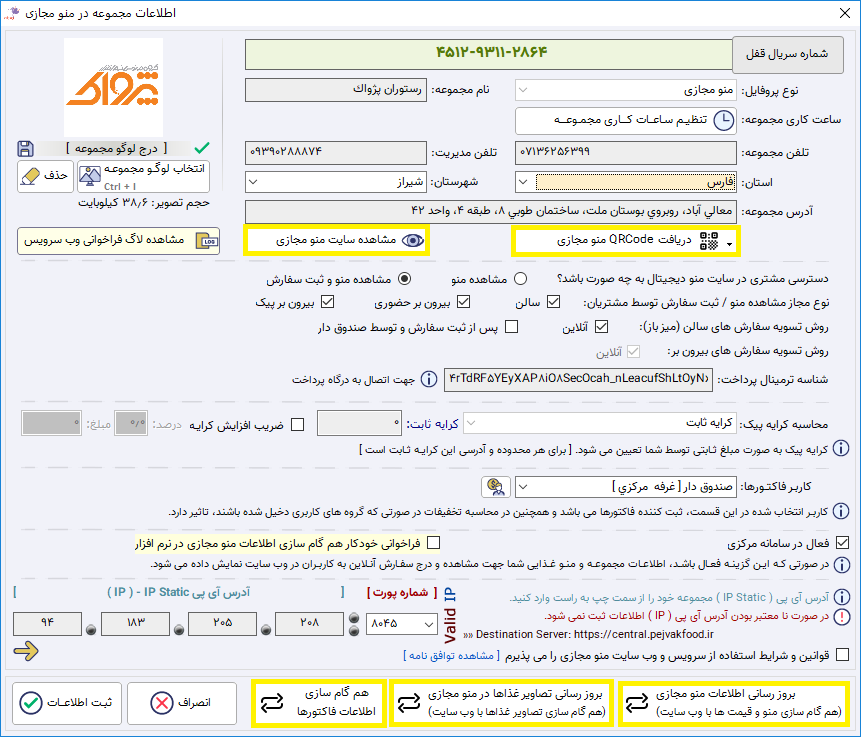This screenshot has height=737, width=861.
Task: Click مشاهده سایت منو مجازی button
Action: (336, 241)
